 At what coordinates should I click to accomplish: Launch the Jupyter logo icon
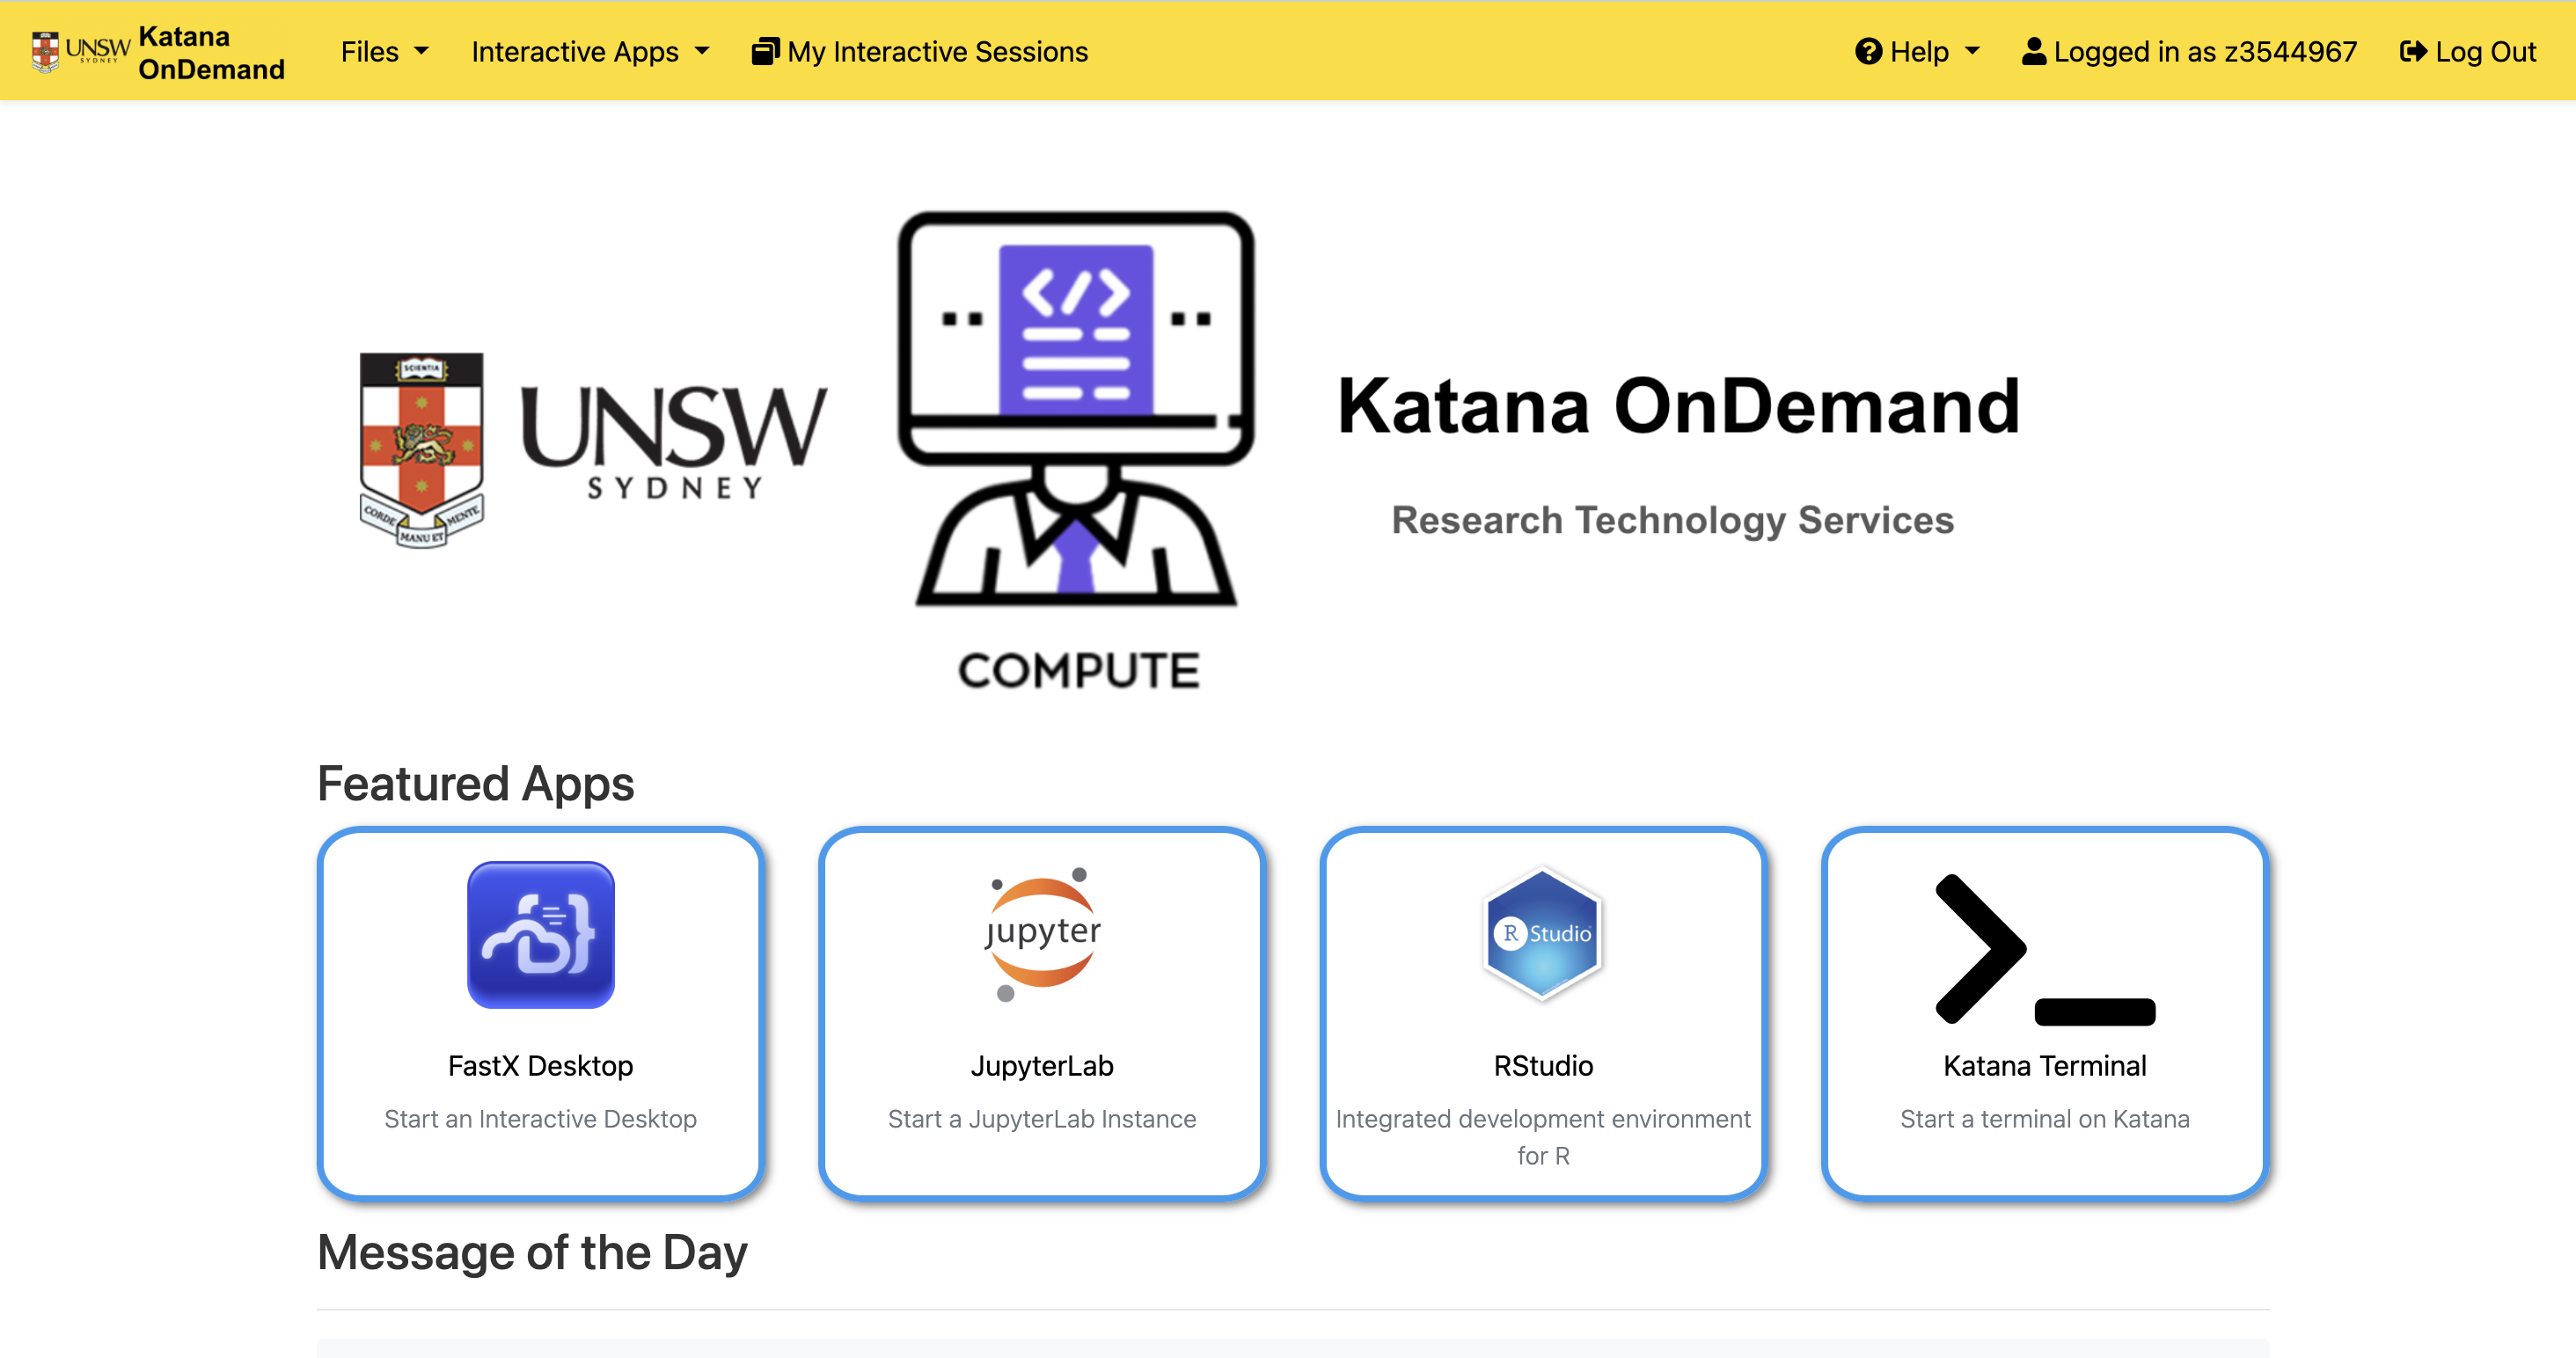[1042, 934]
